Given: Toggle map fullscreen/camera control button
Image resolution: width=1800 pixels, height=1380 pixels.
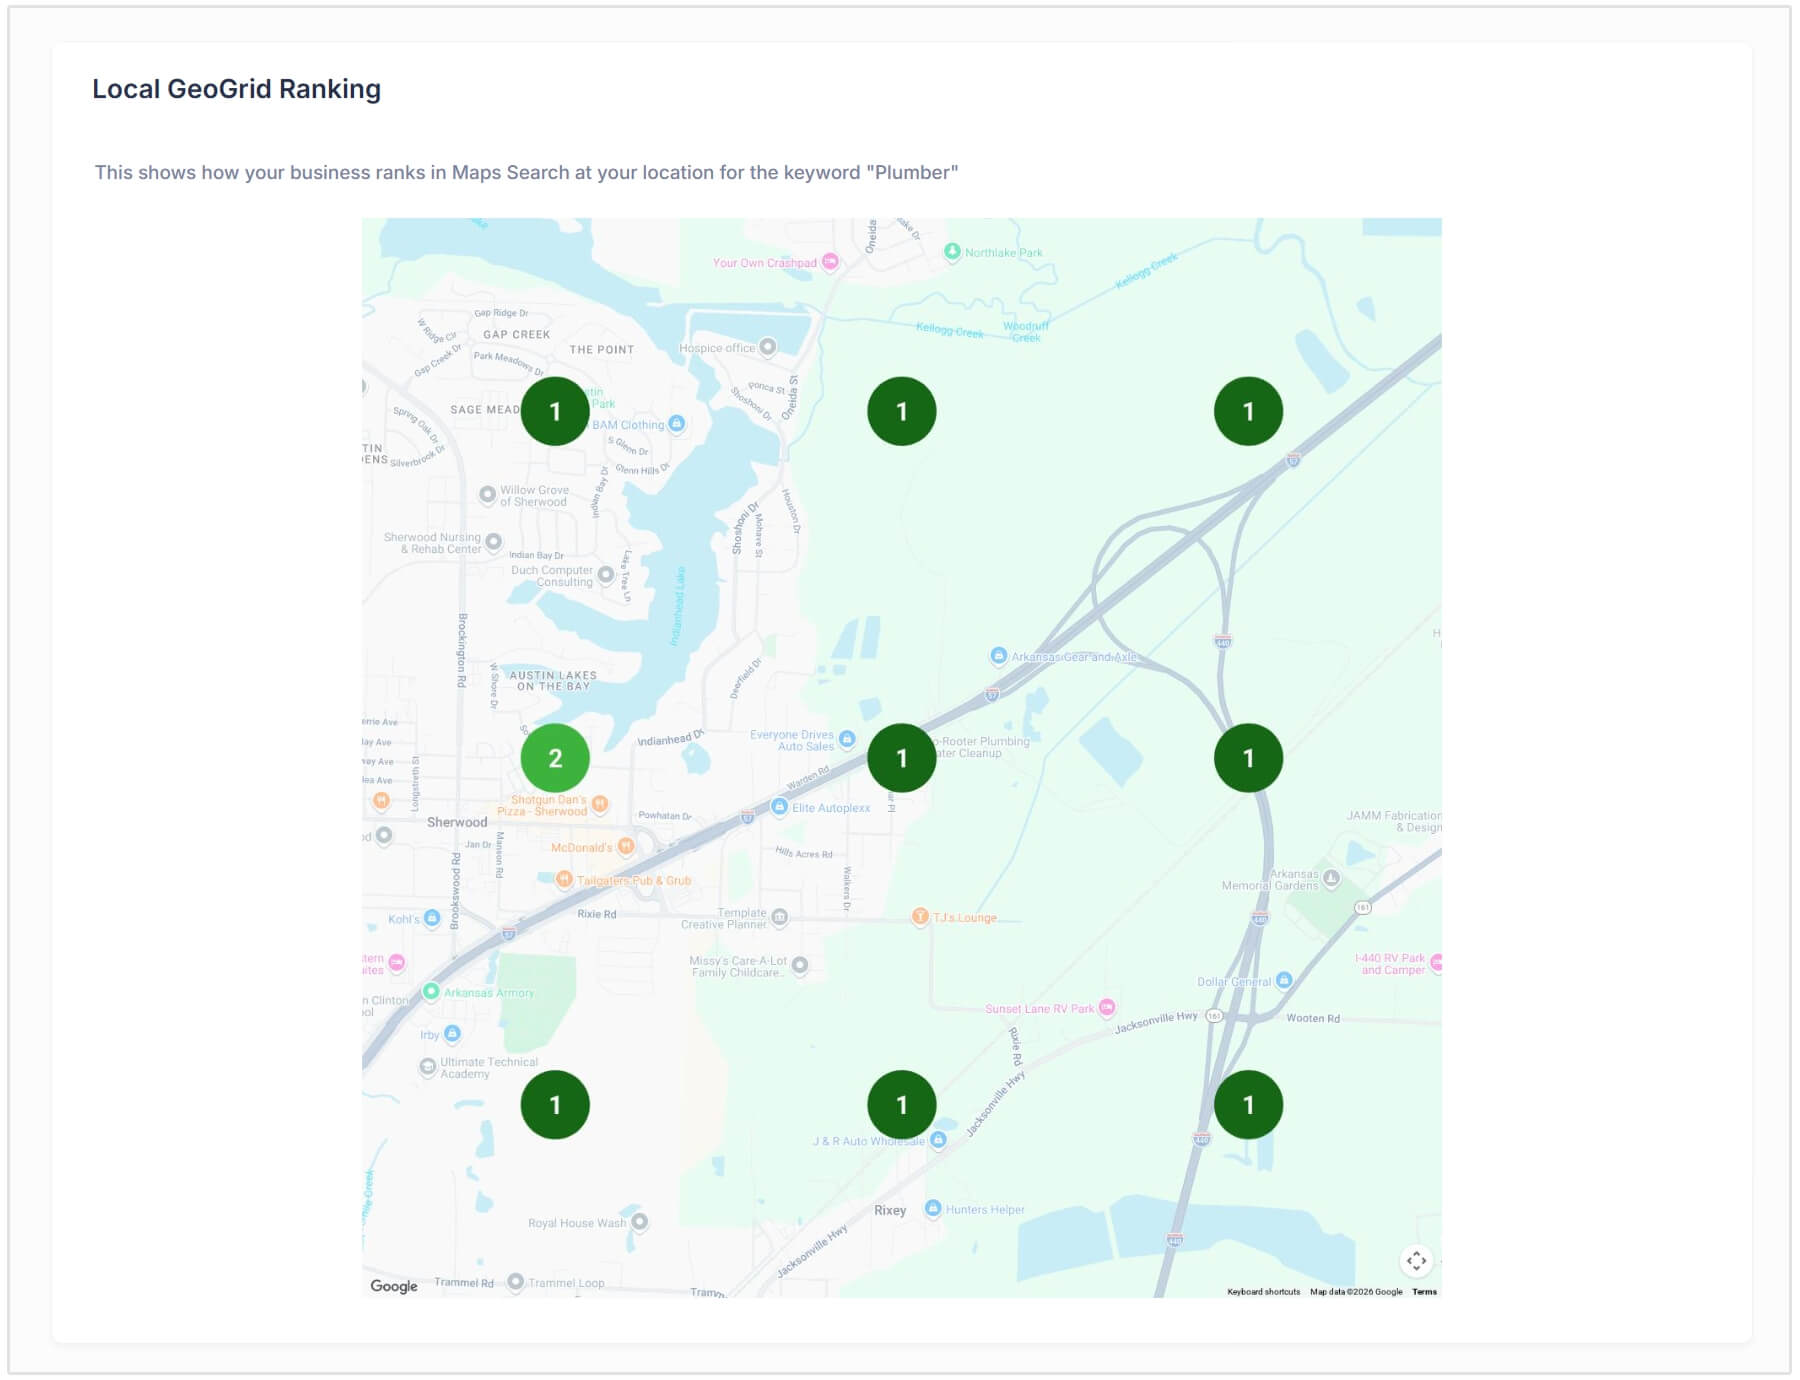Looking at the screenshot, I should (x=1416, y=1261).
